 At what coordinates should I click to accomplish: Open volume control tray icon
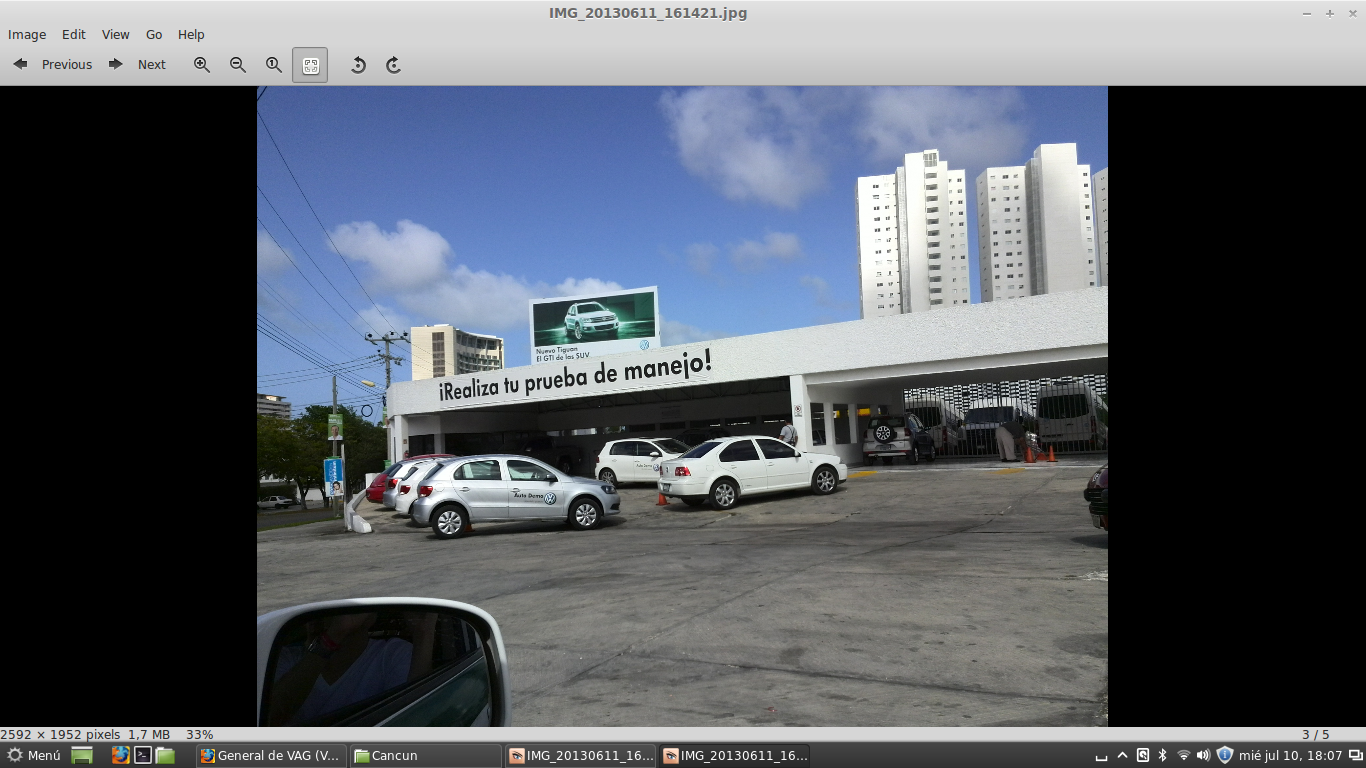point(1203,755)
